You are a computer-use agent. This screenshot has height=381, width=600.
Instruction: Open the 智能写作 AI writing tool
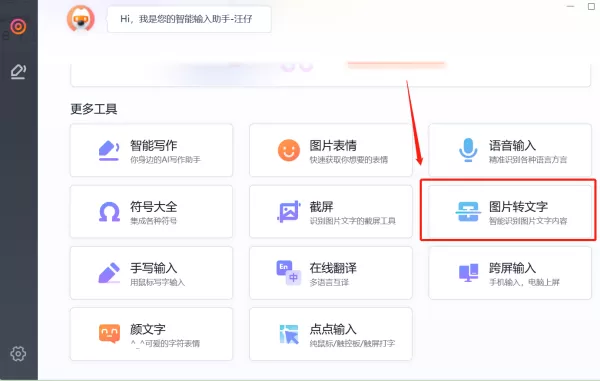coord(151,150)
